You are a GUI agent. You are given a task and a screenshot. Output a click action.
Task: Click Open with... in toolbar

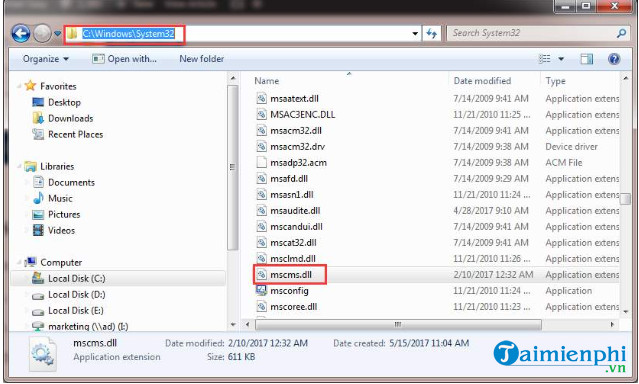(x=124, y=59)
